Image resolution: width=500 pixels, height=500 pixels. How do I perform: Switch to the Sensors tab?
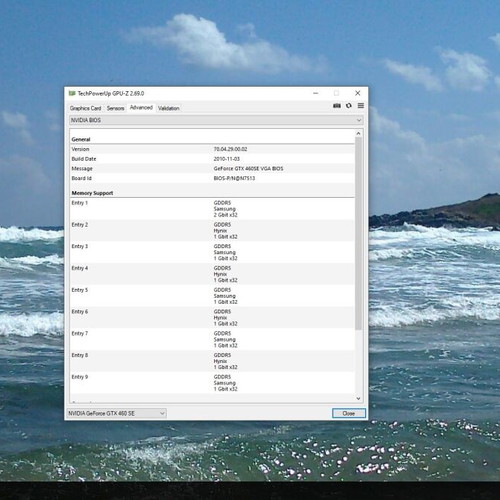(115, 108)
